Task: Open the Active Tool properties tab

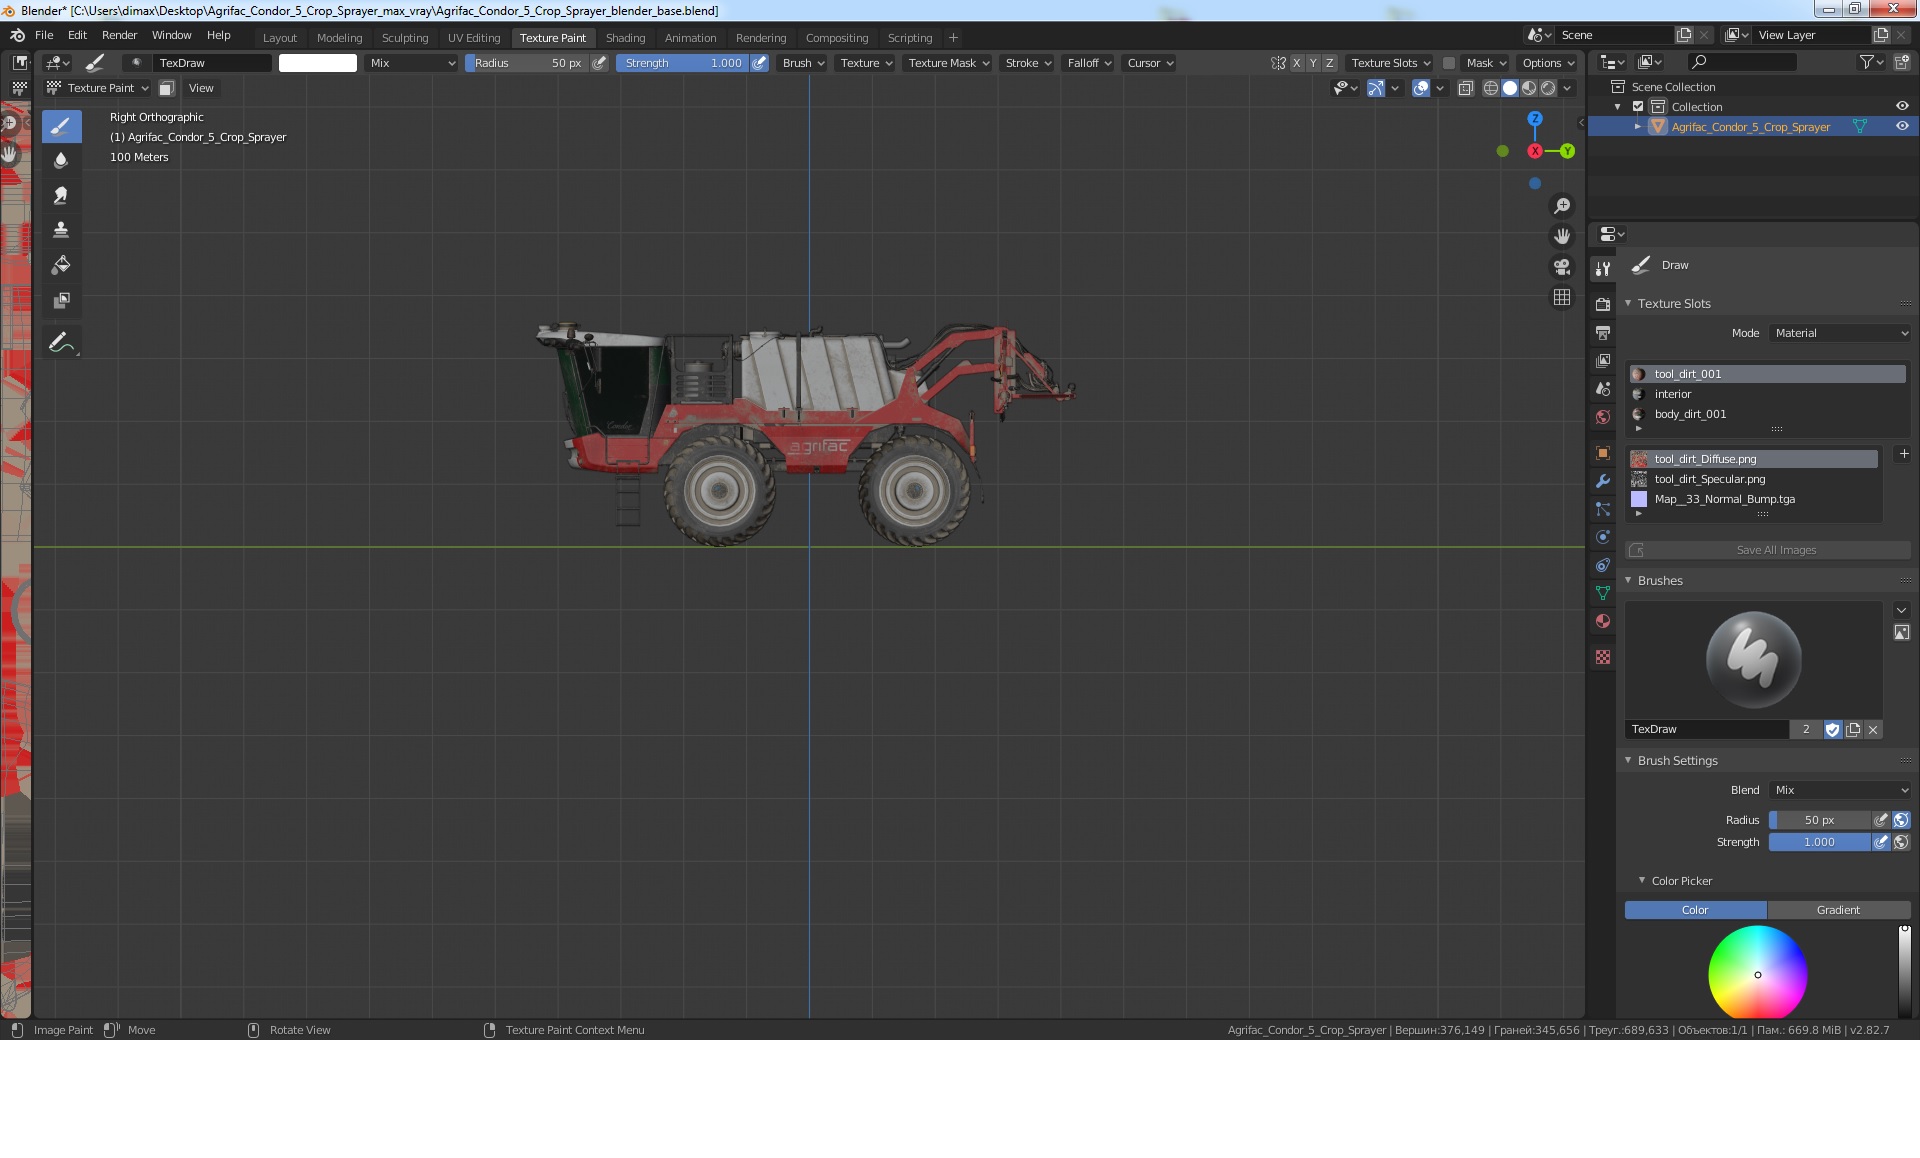Action: 1603,269
